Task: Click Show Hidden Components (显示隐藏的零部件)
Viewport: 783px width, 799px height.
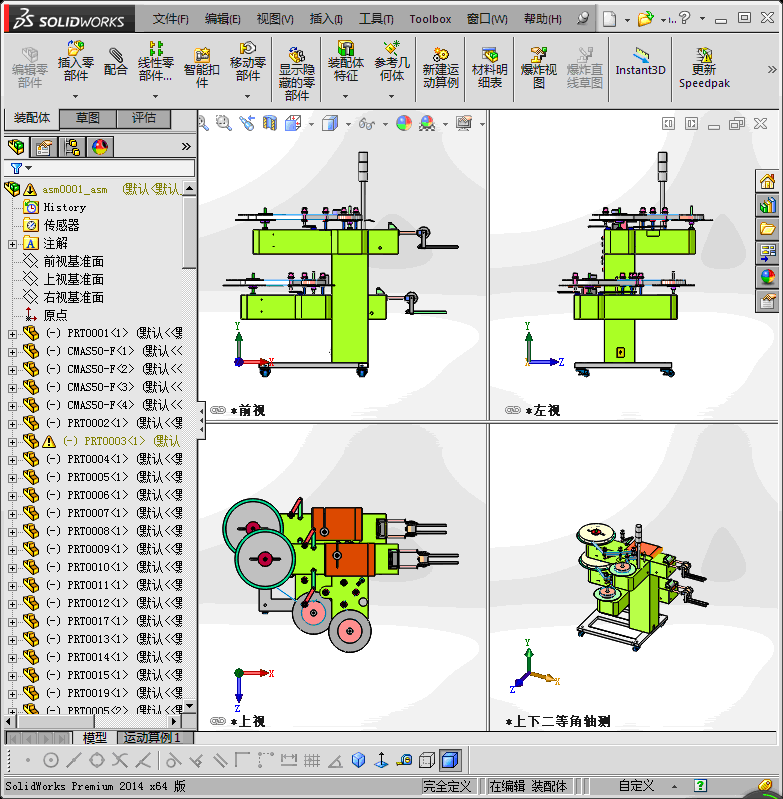Action: tap(296, 74)
